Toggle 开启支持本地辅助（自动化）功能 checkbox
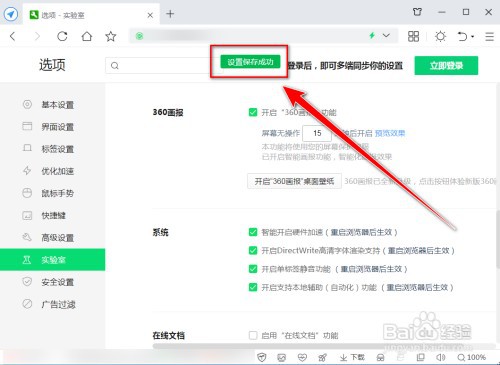The image size is (500, 365). [x=253, y=287]
